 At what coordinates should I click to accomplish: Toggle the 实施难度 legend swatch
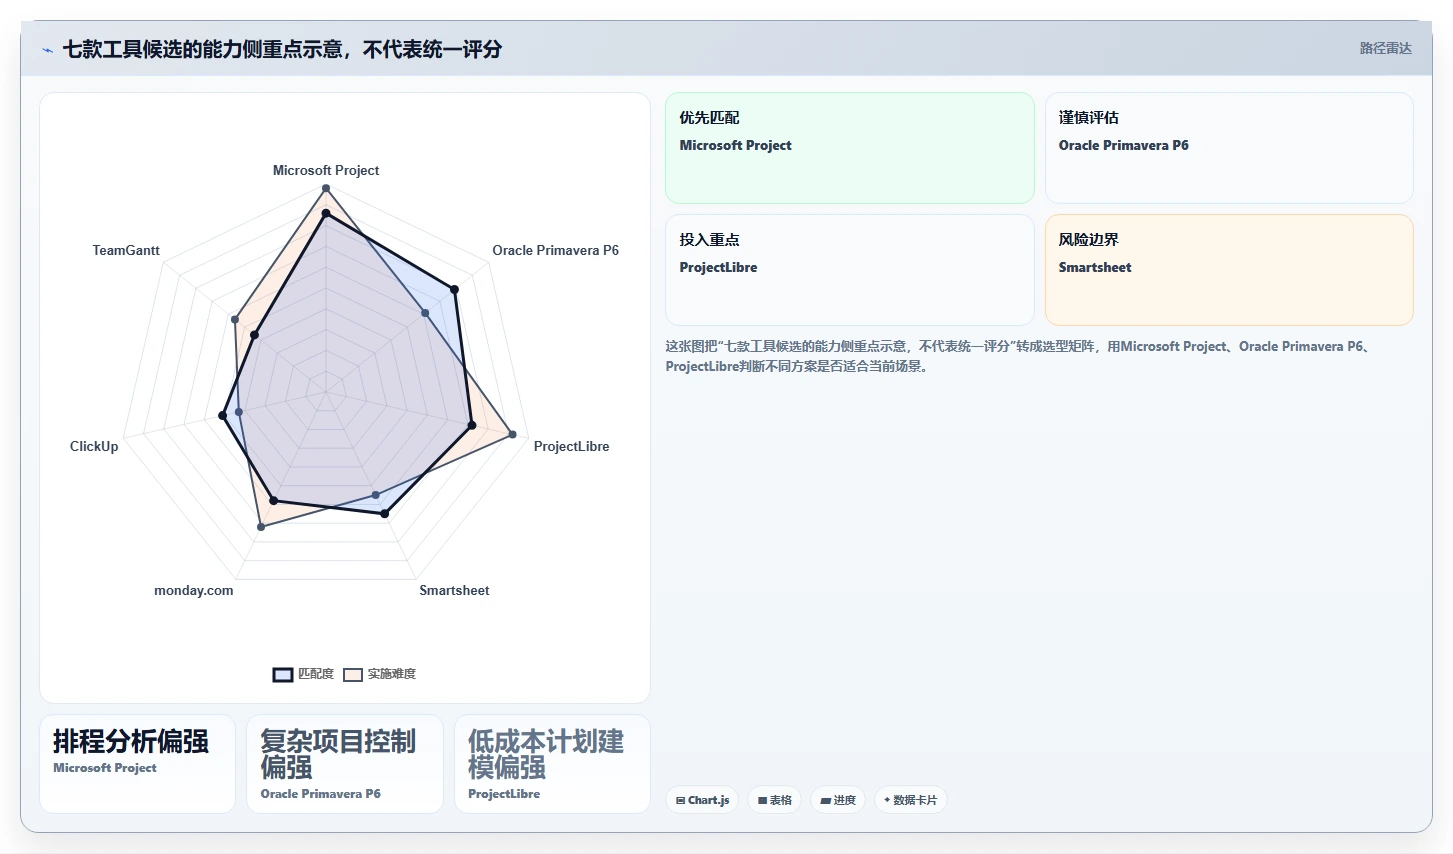[352, 675]
